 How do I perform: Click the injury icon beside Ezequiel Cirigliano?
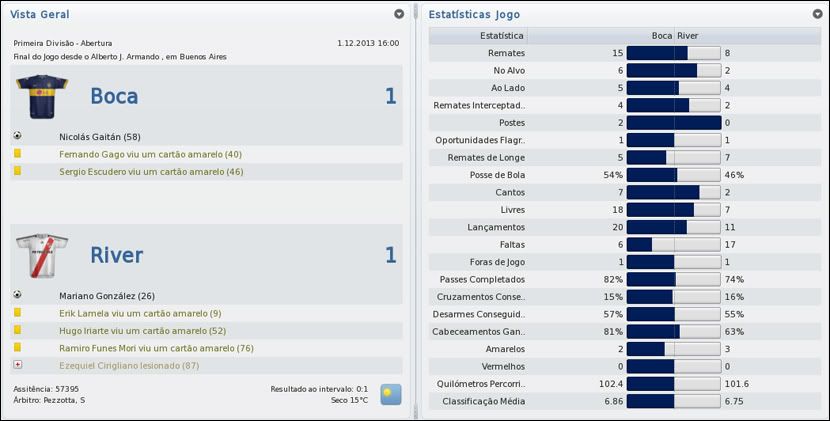[18, 366]
